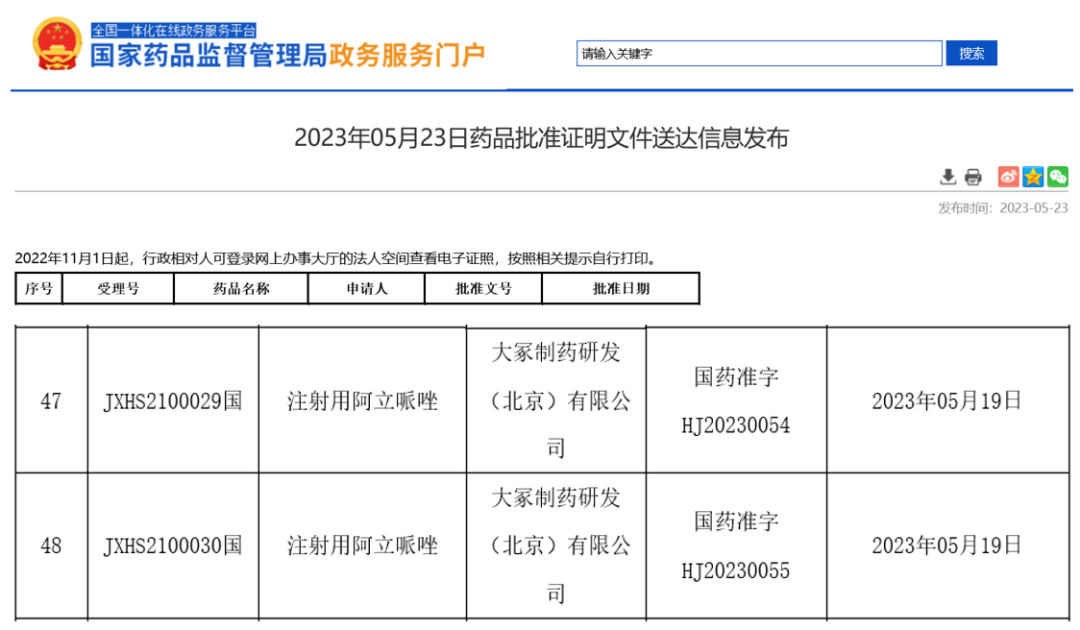
Task: Click the 受理号 column header
Action: click(x=118, y=288)
